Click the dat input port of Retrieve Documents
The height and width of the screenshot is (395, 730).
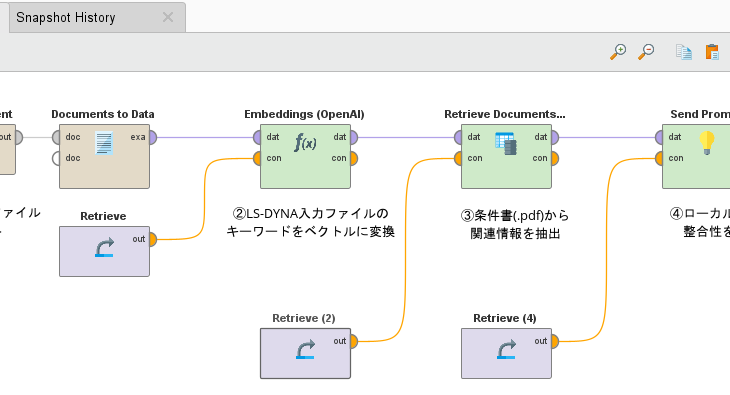point(458,137)
